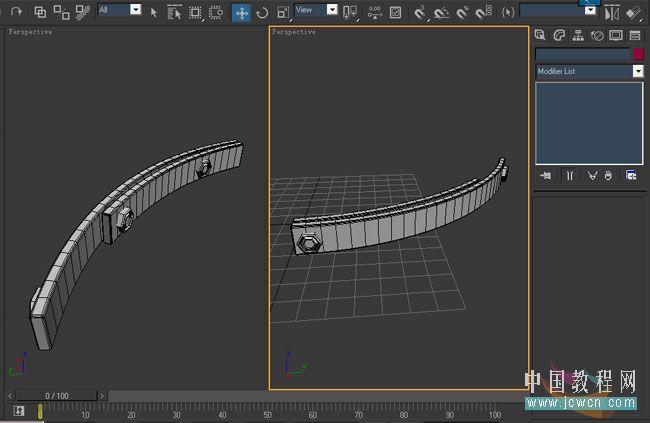Click inside the empty modifier stack box
Screen dimensions: 650x423
[x=589, y=123]
